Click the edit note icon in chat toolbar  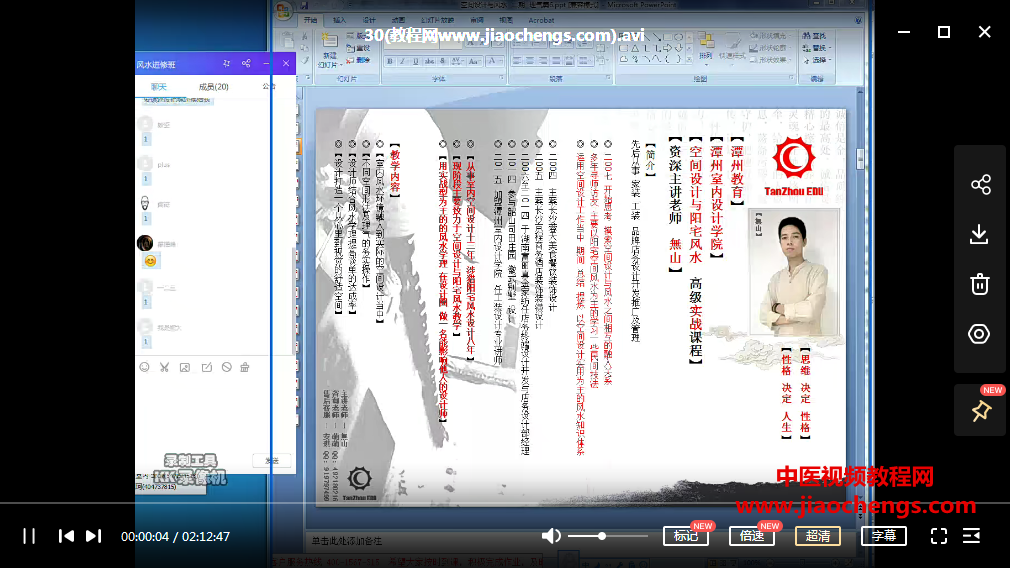click(206, 367)
